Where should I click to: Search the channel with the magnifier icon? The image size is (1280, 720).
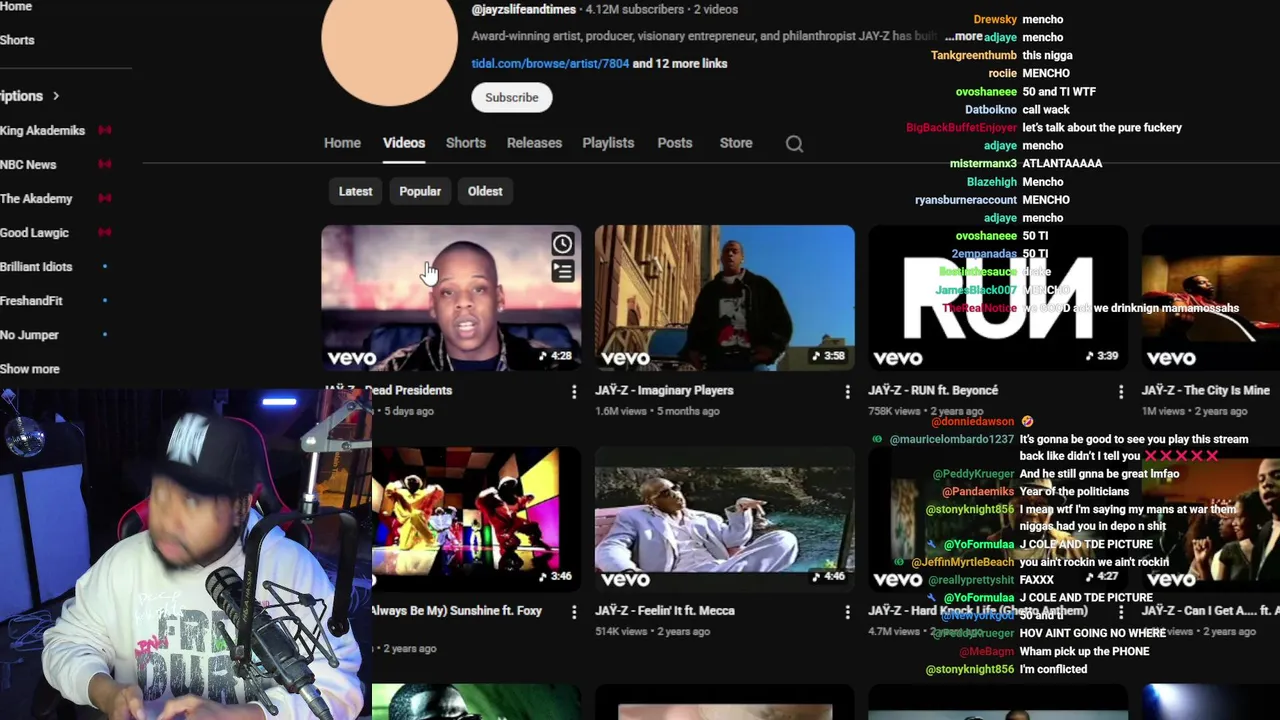794,144
